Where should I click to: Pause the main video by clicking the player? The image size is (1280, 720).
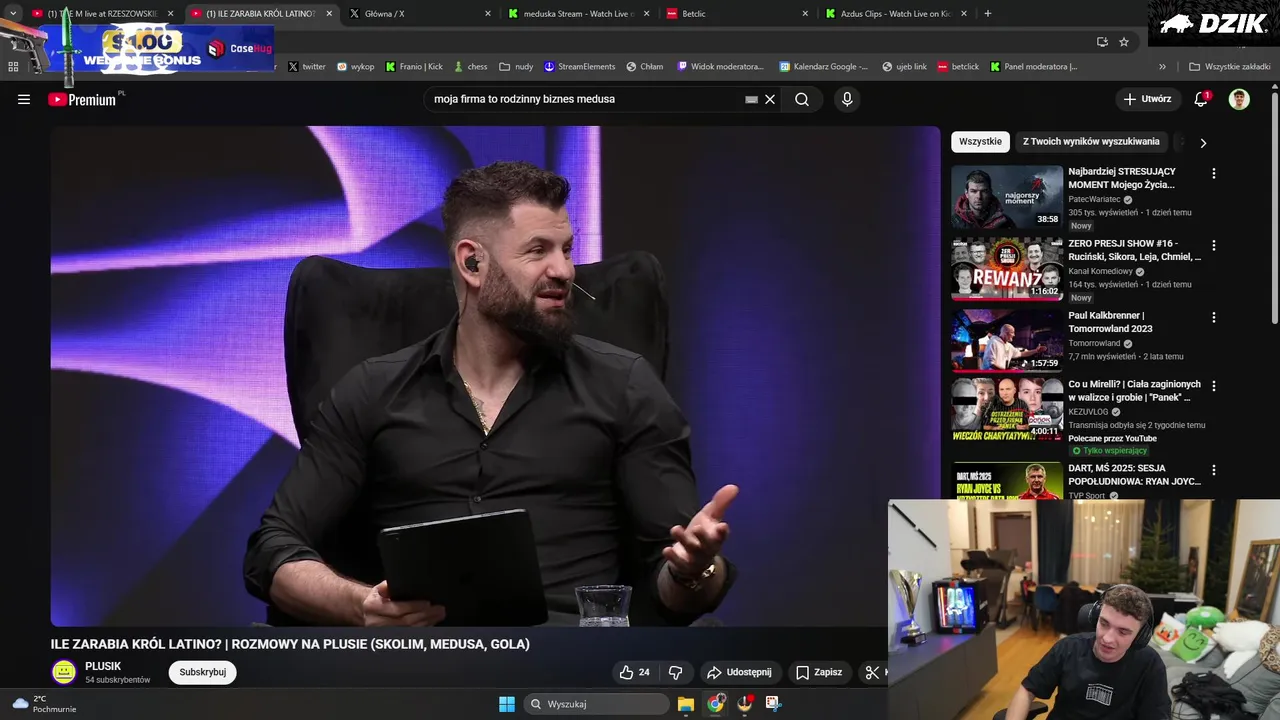[495, 376]
